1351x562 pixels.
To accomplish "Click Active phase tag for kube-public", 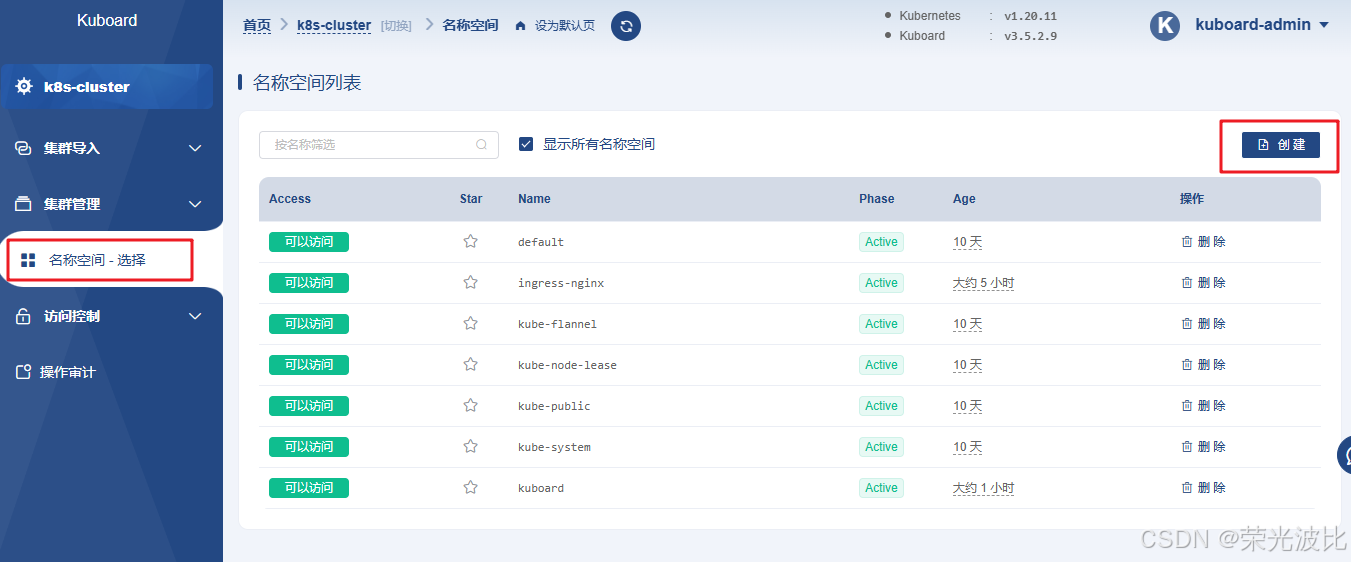I will point(881,406).
